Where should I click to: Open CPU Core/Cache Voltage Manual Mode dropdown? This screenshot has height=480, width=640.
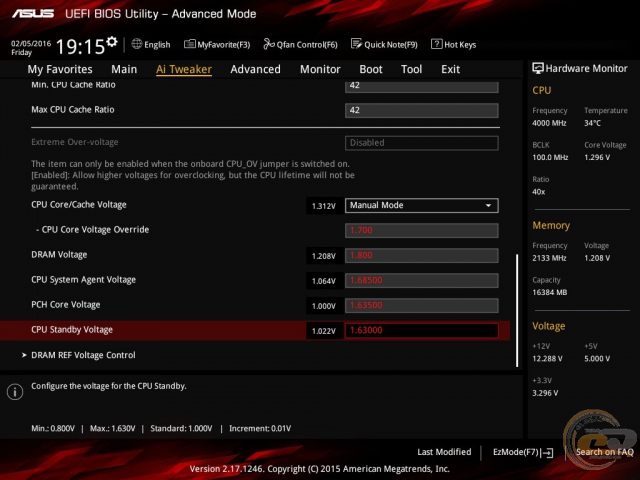point(422,205)
